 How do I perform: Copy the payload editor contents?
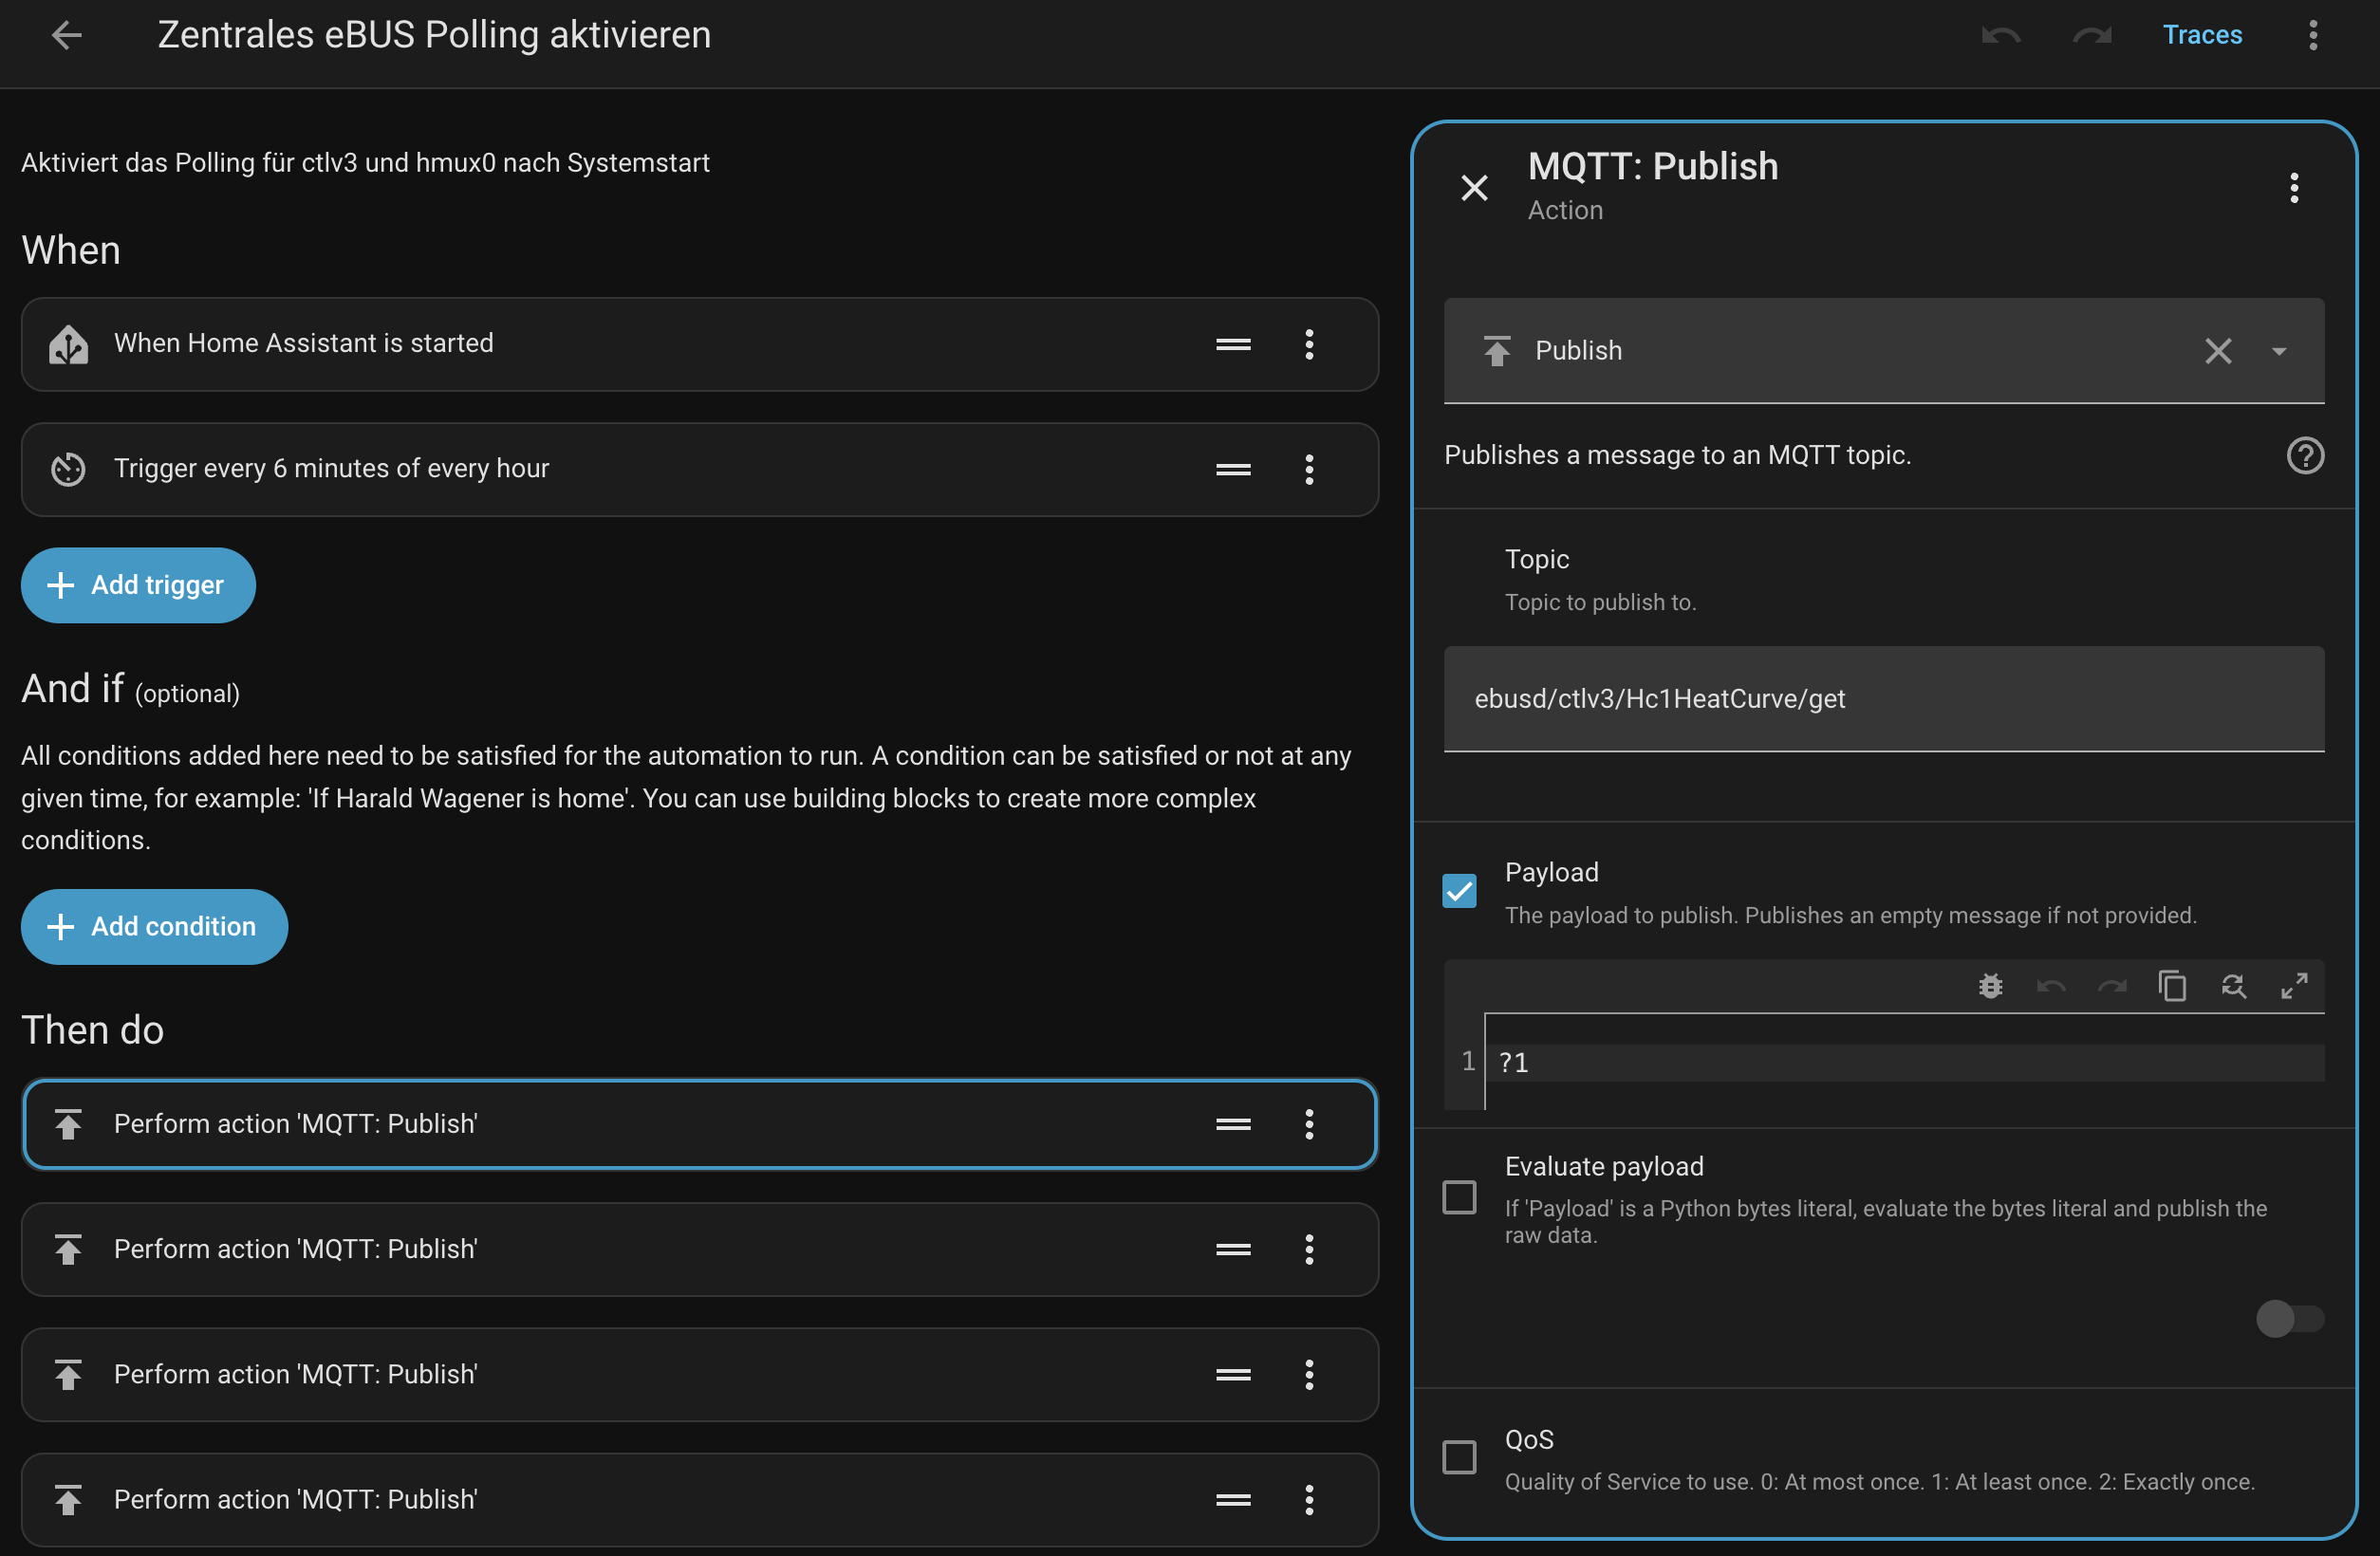(2172, 987)
